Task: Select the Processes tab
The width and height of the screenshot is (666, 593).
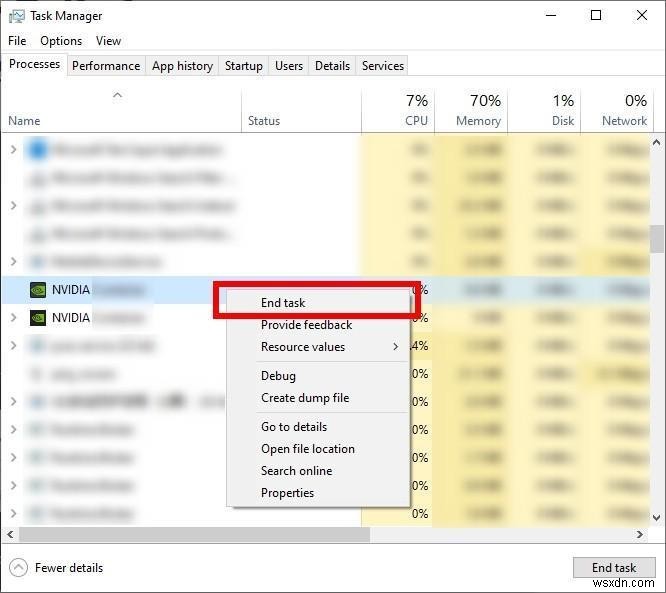Action: coord(34,64)
